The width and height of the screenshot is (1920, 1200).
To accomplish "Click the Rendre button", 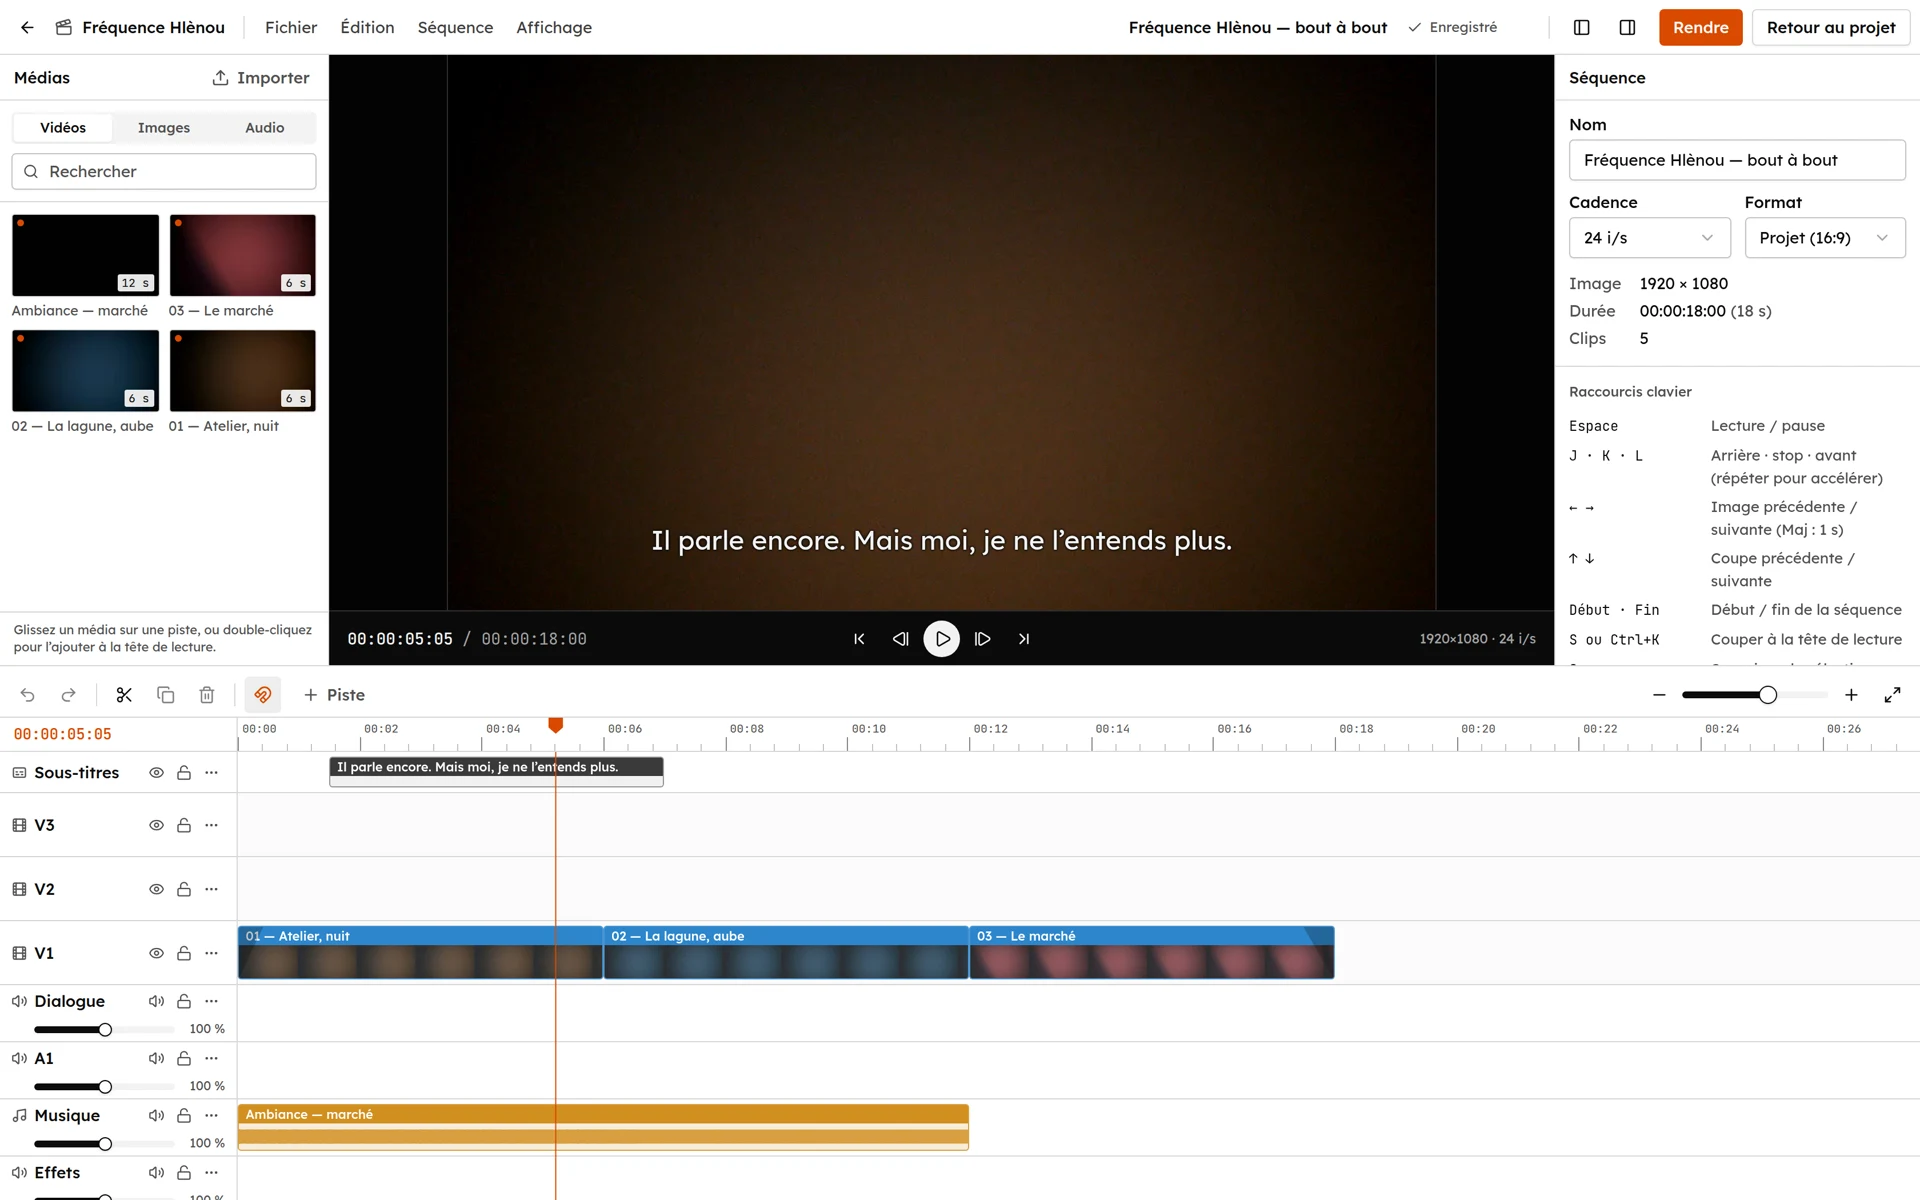I will [x=1700, y=27].
